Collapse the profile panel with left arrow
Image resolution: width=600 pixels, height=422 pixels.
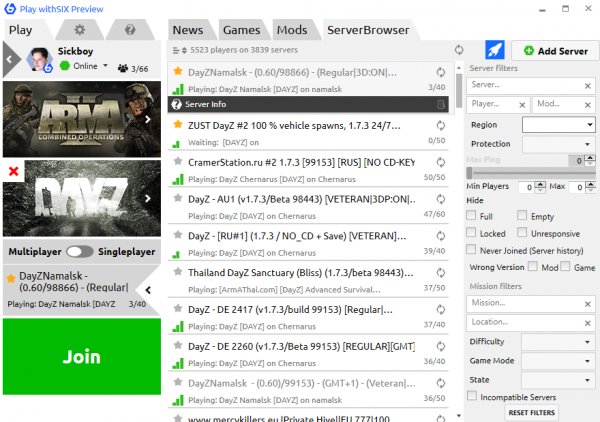coord(9,59)
